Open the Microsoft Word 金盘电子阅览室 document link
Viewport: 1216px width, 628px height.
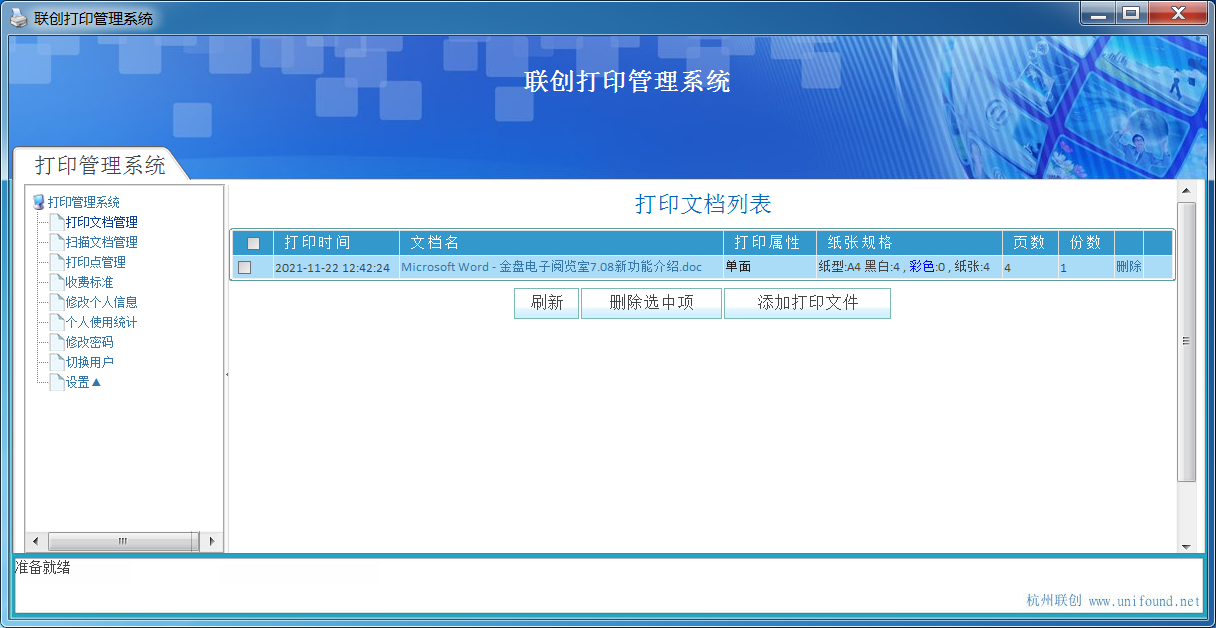tap(551, 267)
